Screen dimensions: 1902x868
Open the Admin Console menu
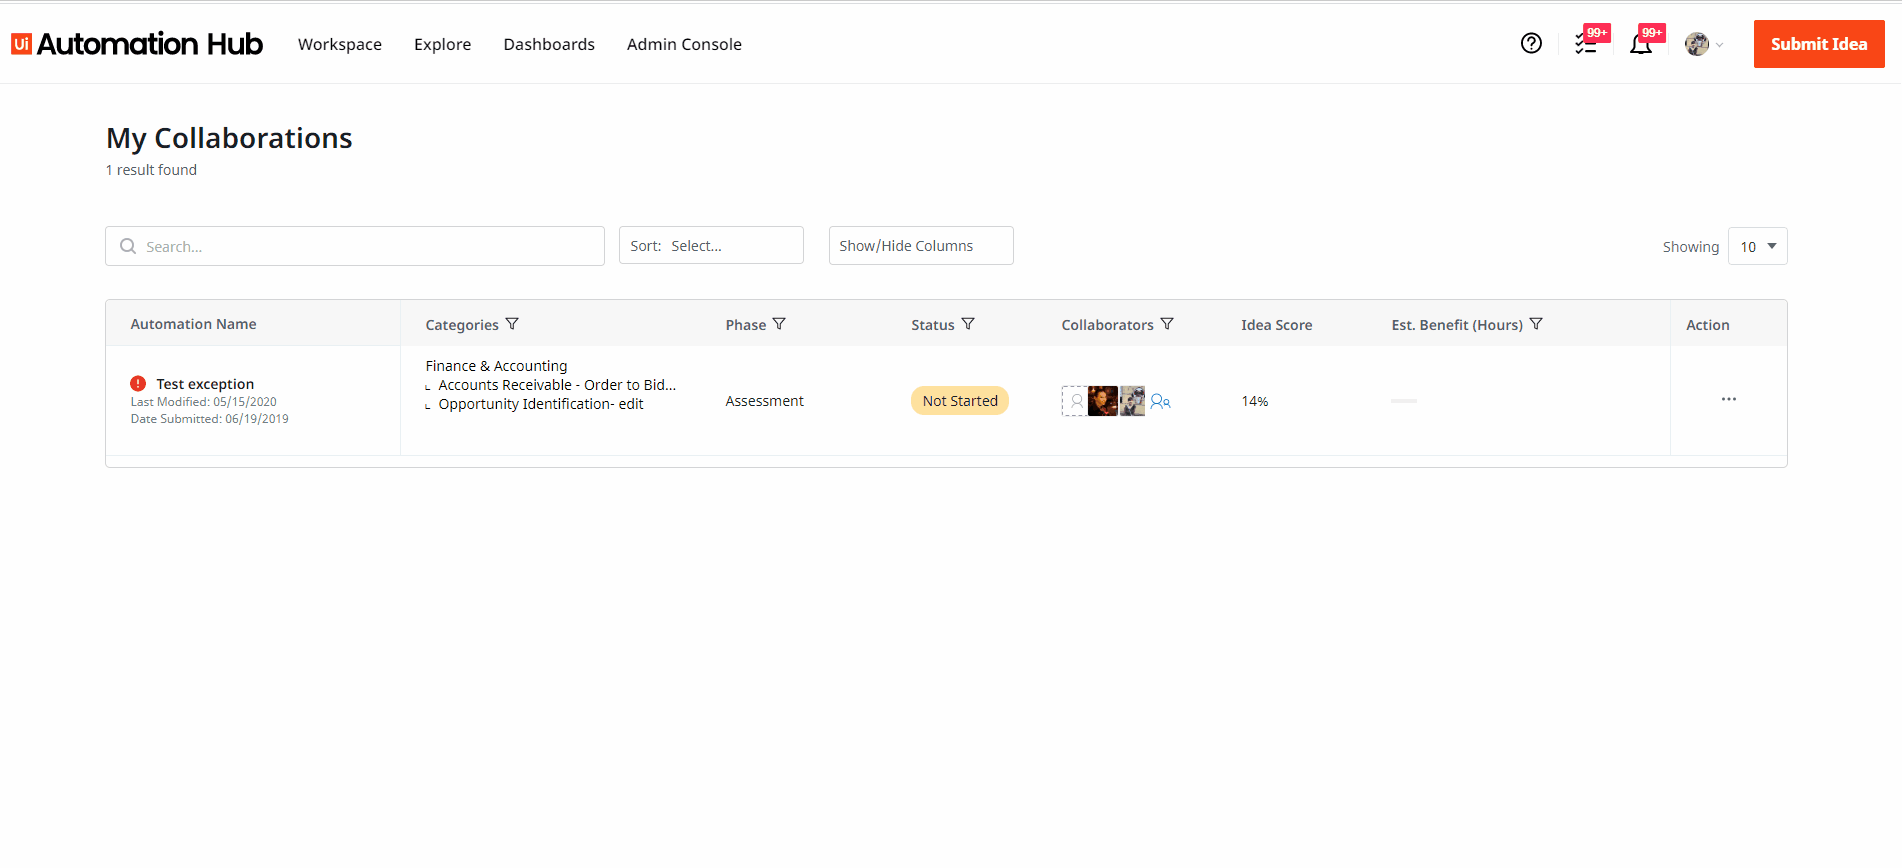684,44
